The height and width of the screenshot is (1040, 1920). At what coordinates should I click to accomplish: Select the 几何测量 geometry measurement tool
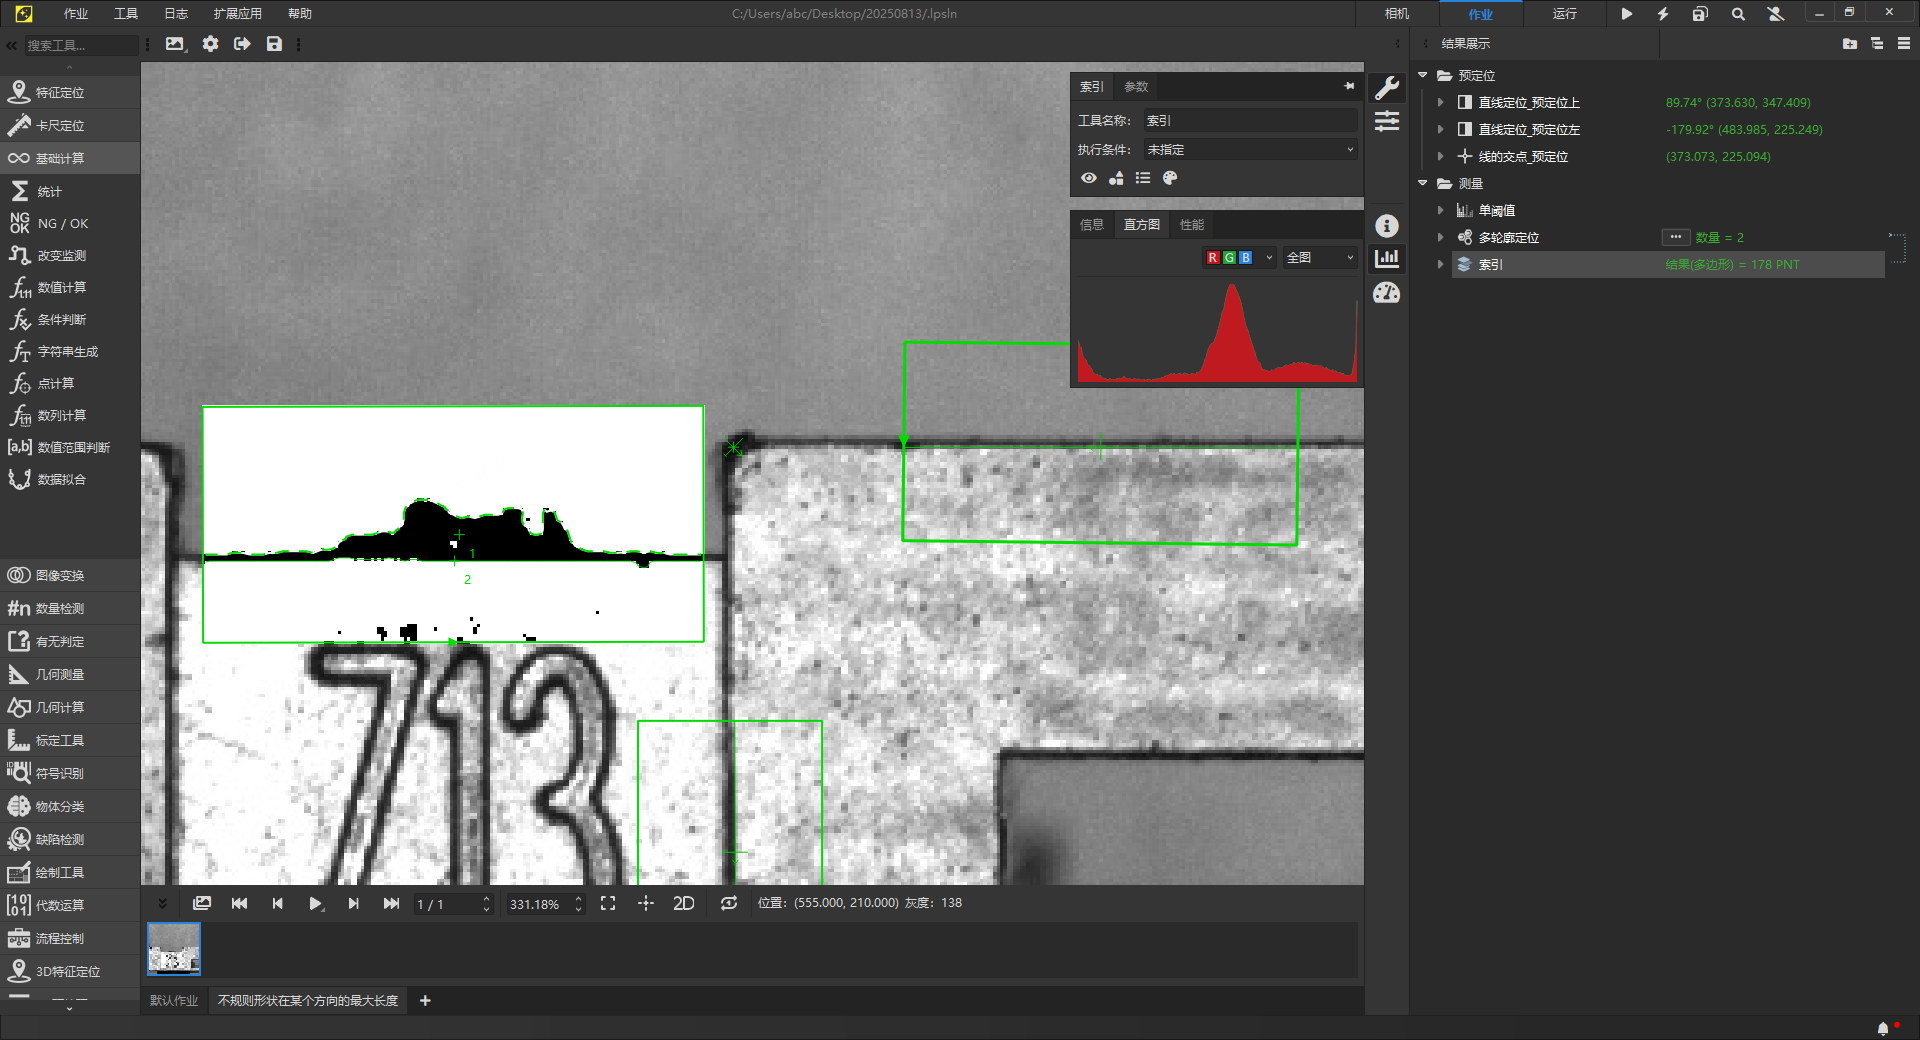60,675
